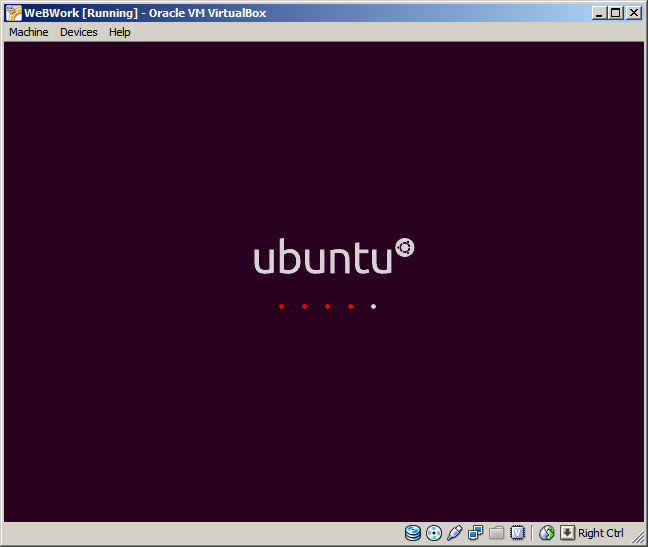Click the virtualization features chip icon
This screenshot has width=648, height=547.
pos(517,533)
